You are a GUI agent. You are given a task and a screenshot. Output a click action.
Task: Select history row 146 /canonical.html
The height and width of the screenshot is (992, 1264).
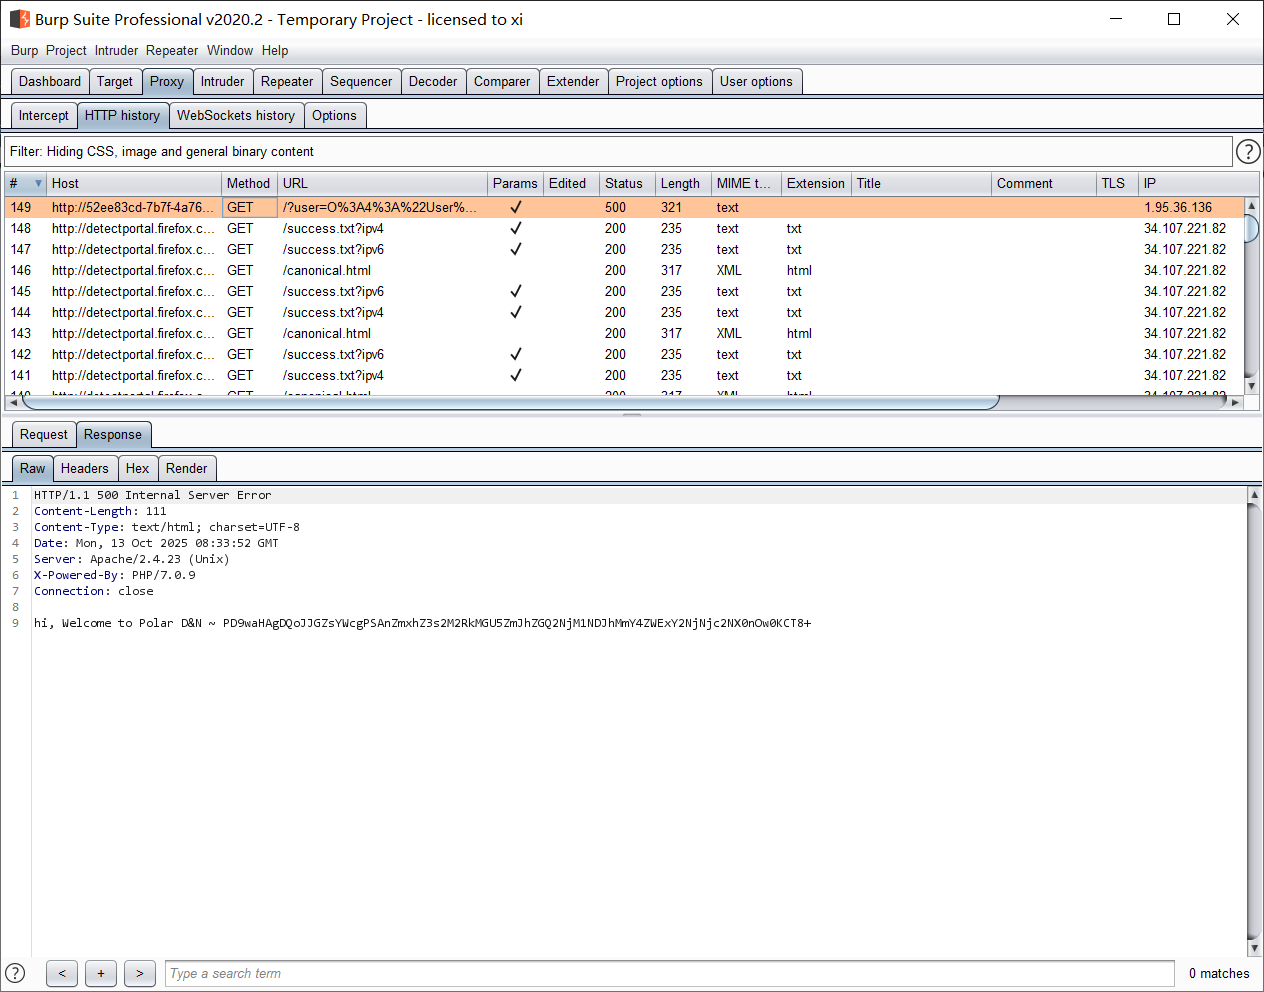pos(624,271)
